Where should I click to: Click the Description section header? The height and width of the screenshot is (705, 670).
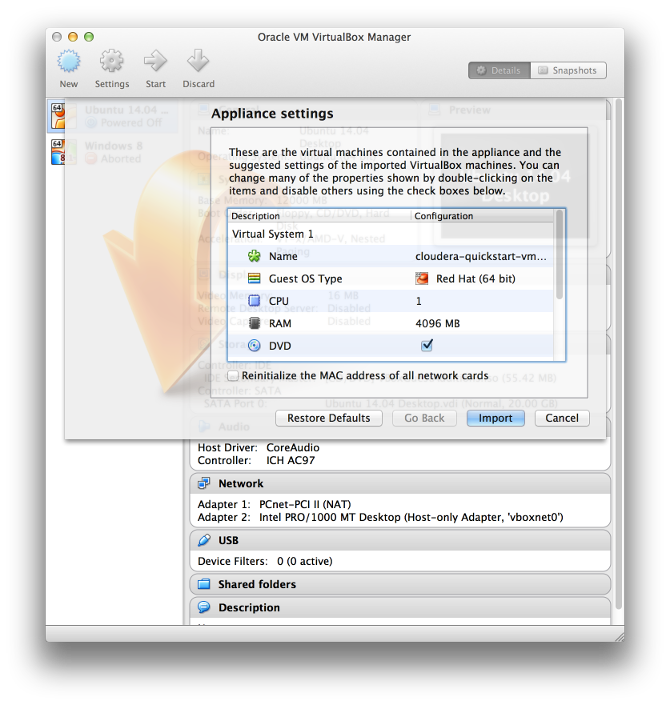click(400, 607)
